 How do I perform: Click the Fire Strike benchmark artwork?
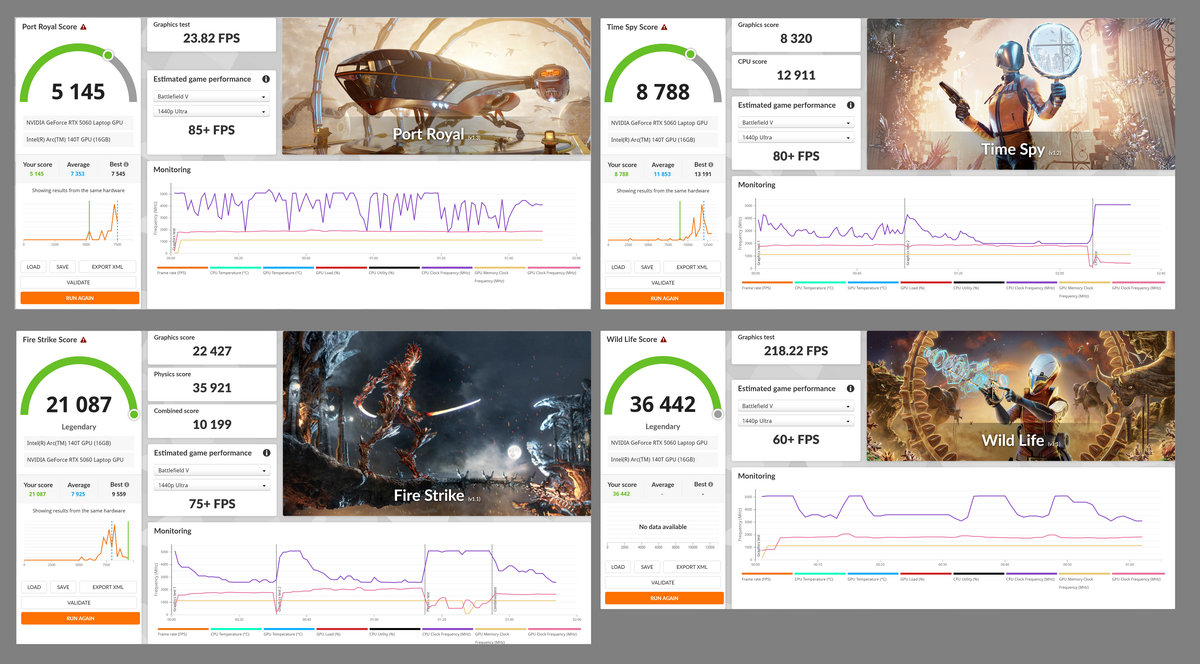point(436,423)
